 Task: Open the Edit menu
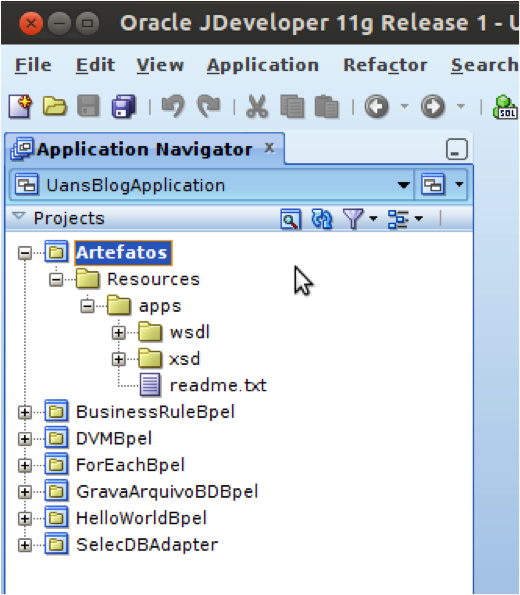coord(95,65)
